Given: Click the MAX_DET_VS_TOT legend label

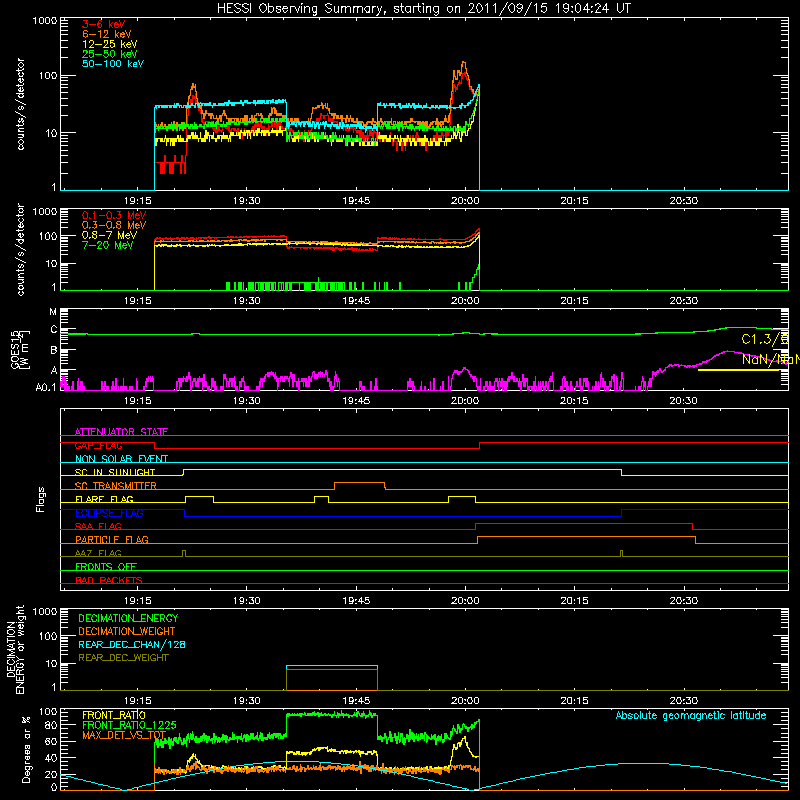Looking at the screenshot, I should (x=124, y=735).
